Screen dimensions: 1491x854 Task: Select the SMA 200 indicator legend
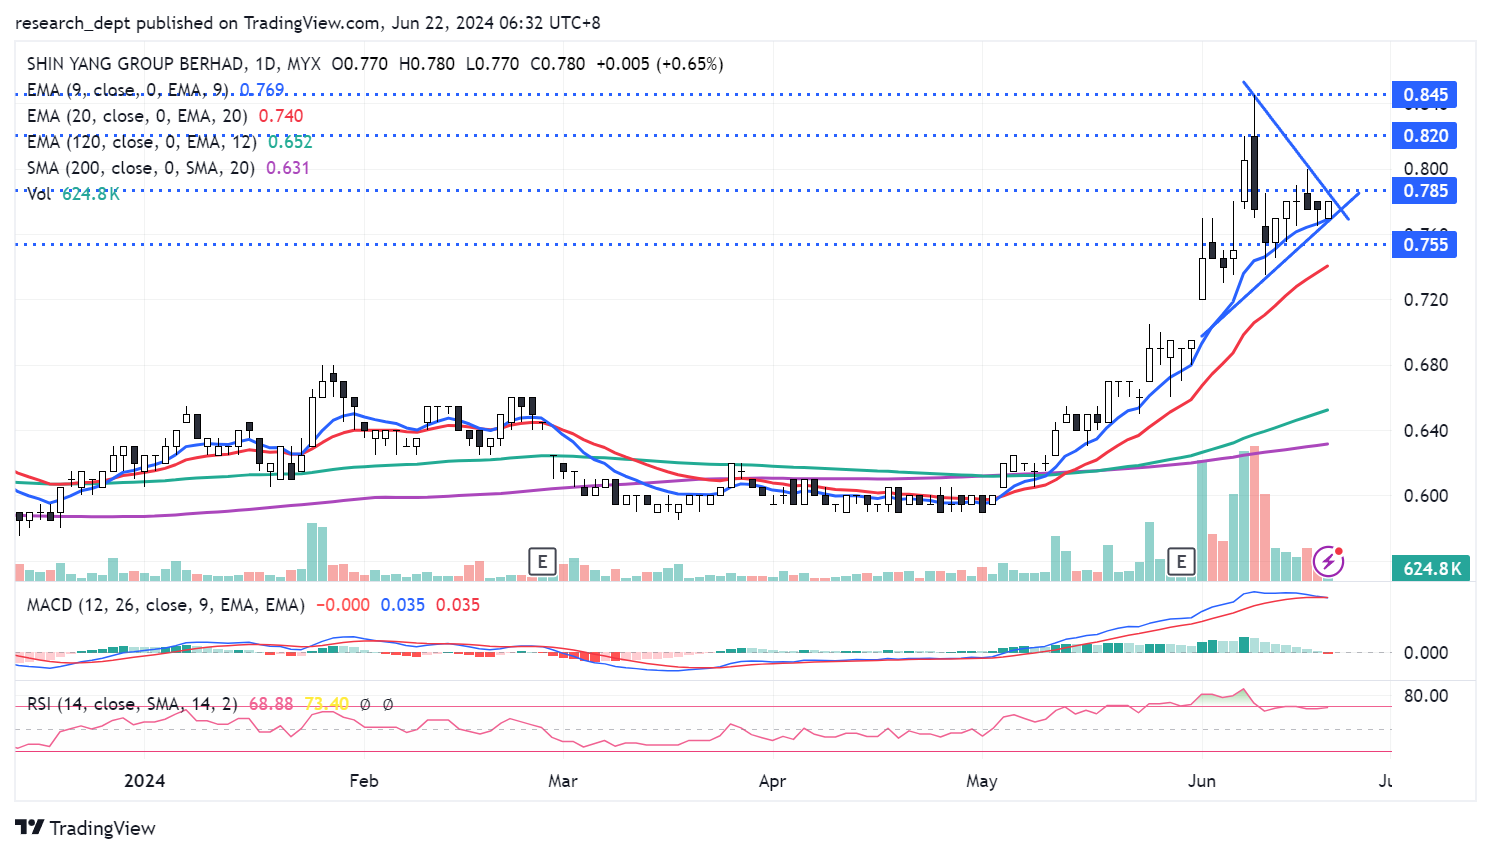(x=140, y=168)
